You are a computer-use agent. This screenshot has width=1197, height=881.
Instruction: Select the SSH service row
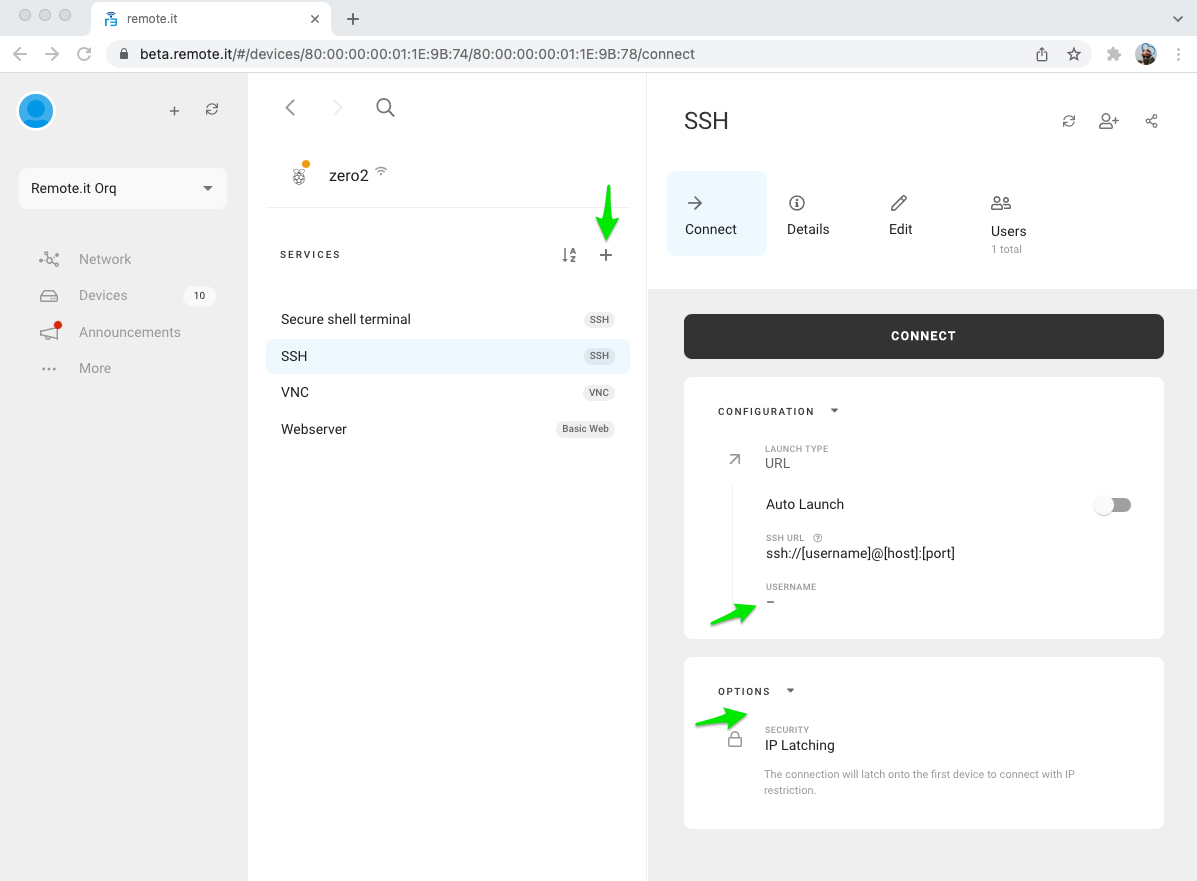click(x=447, y=357)
